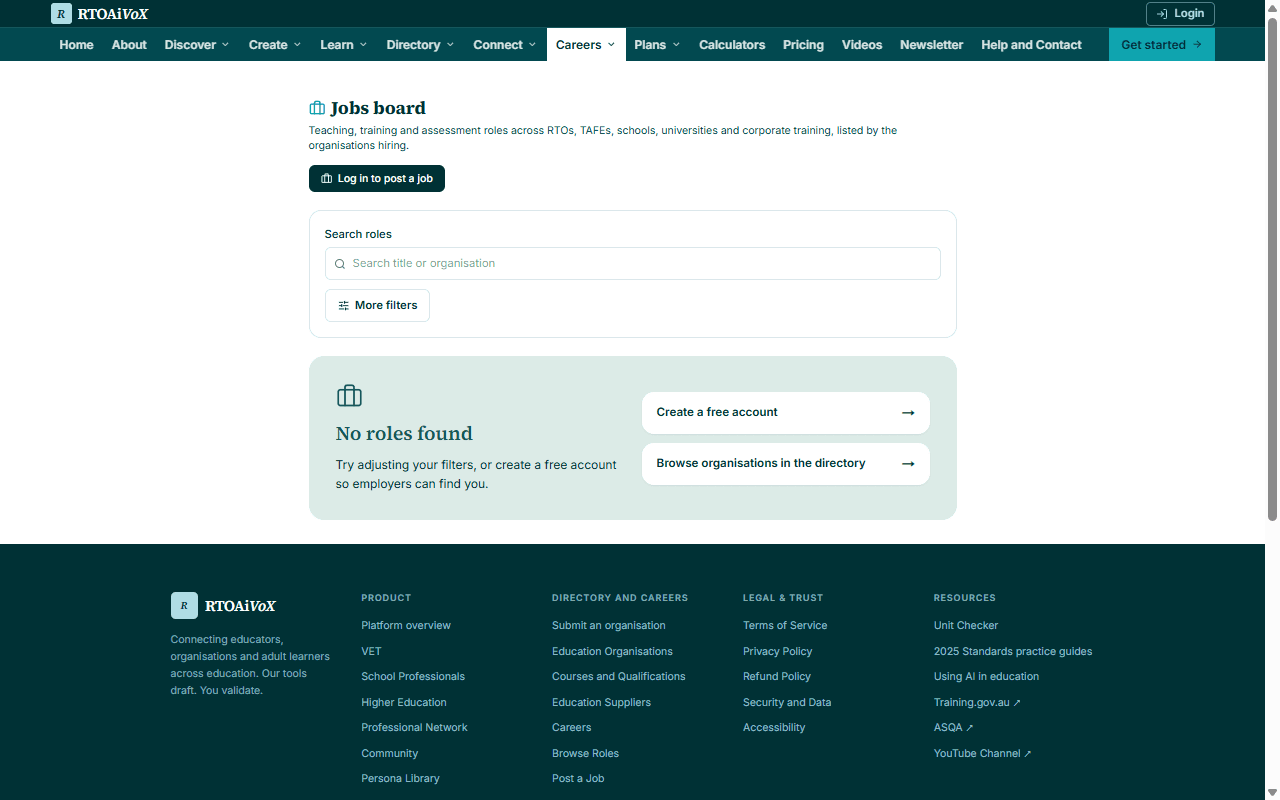The image size is (1280, 800).
Task: Open the Directory dropdown
Action: pyautogui.click(x=420, y=45)
